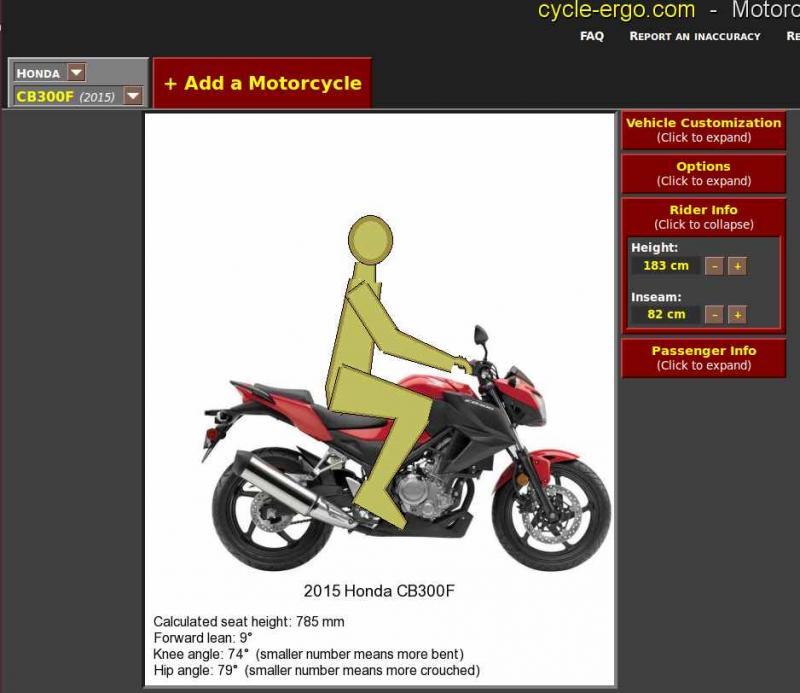Increase rider height with plus button

pyautogui.click(x=737, y=266)
